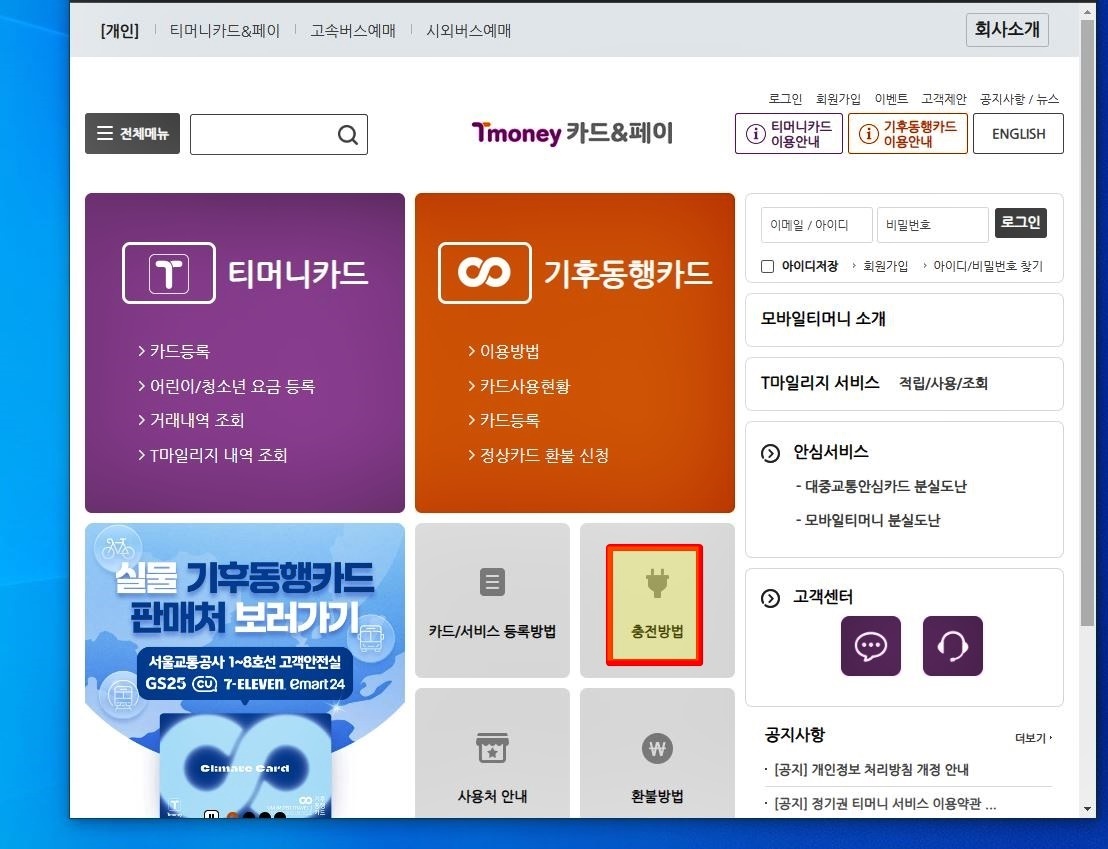Click the page vertical scrollbar thumb
This screenshot has width=1108, height=849.
pyautogui.click(x=1088, y=321)
